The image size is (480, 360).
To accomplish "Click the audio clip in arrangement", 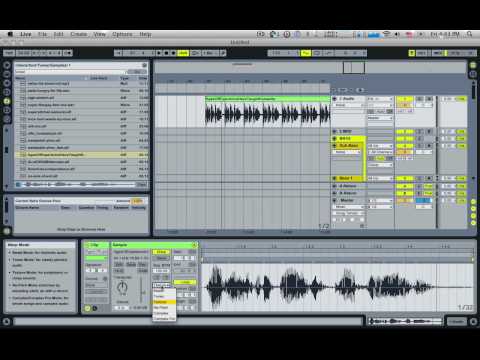I will [267, 112].
